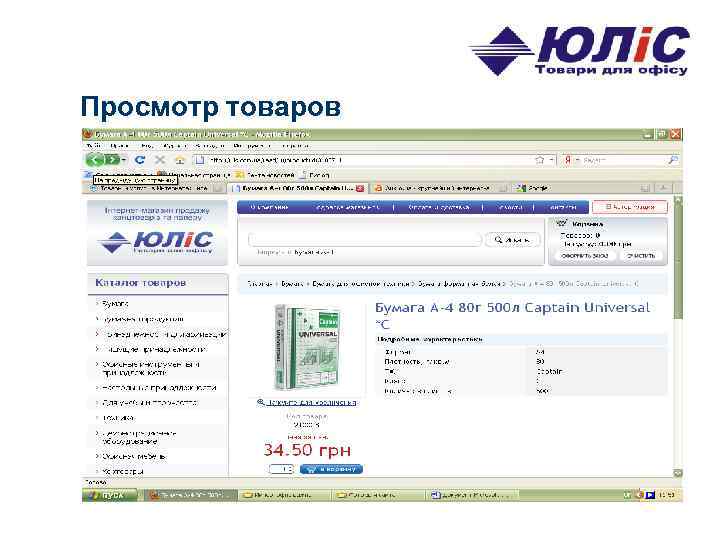Open the address bar dropdown arrow
The height and width of the screenshot is (540, 720).
552,160
